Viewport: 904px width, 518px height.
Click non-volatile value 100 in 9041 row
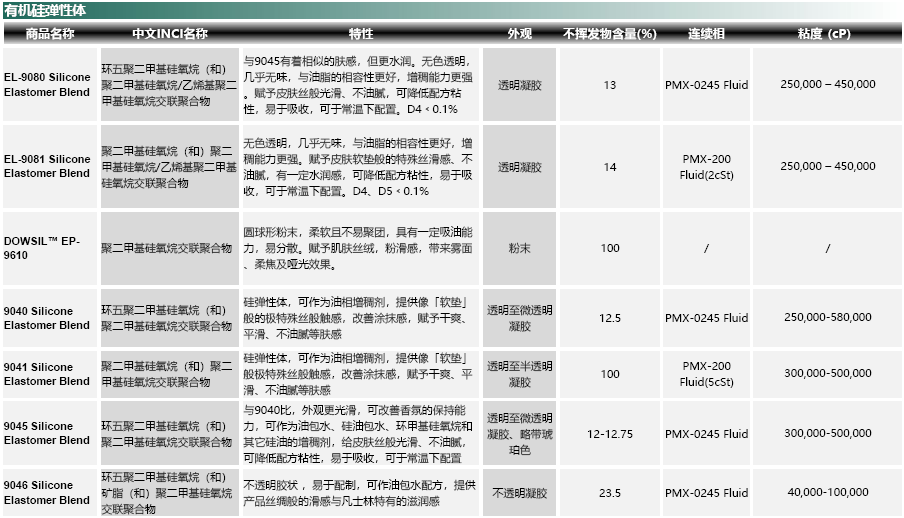pos(610,374)
